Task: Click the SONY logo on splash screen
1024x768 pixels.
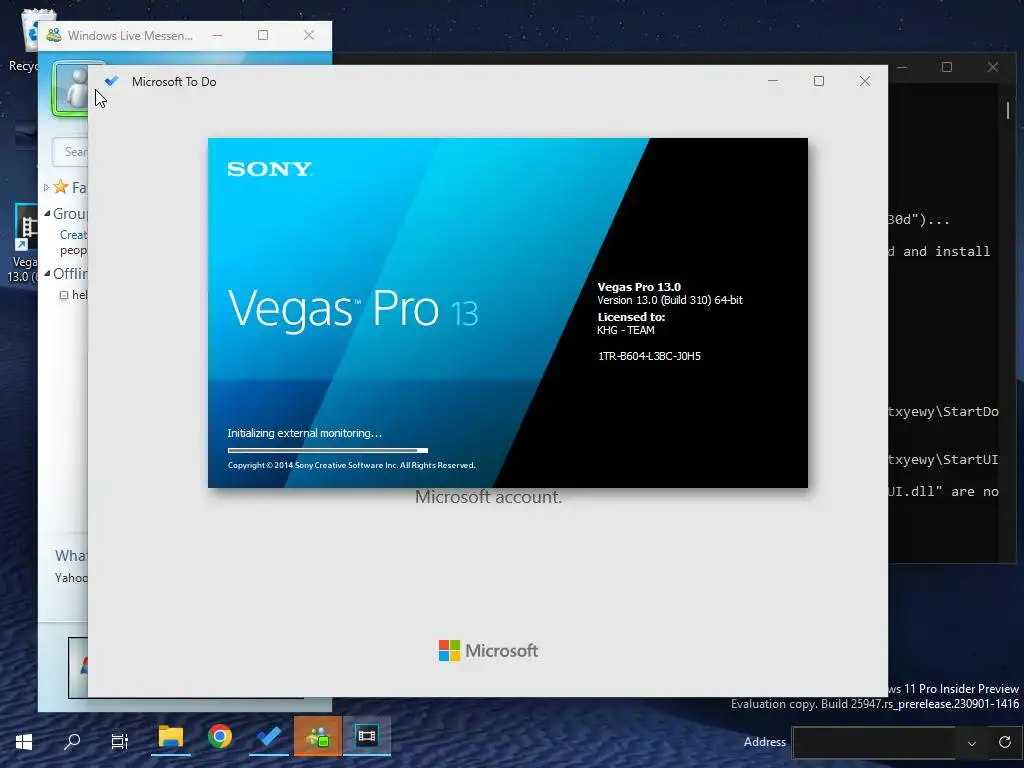Action: click(270, 169)
